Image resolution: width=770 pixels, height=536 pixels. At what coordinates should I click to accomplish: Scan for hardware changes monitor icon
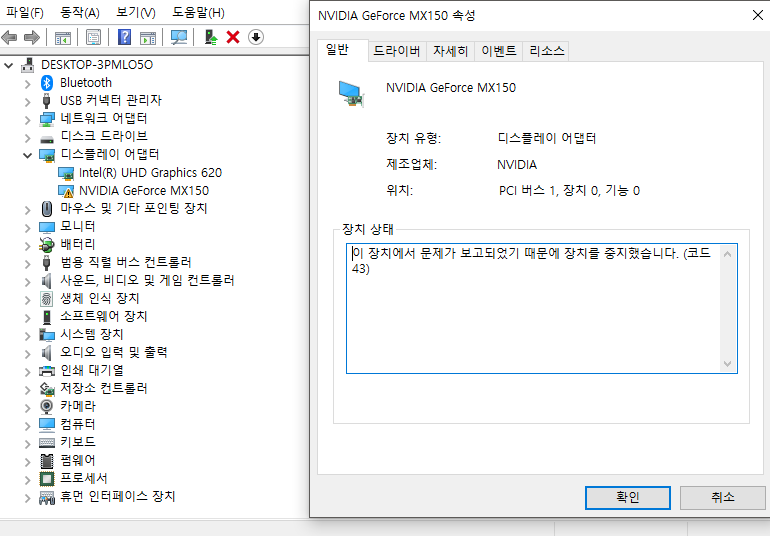(x=179, y=37)
